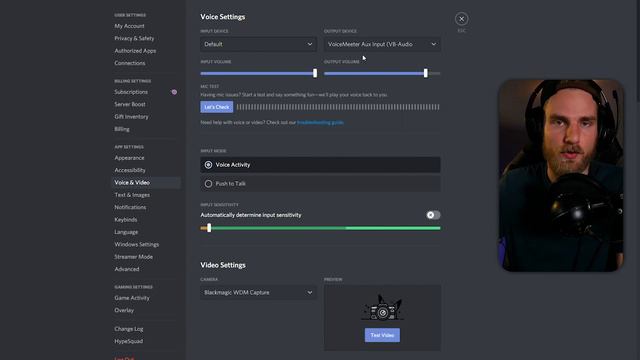Screen dimensions: 640x360
Task: Click the Voice Settings heading
Action: (x=222, y=17)
